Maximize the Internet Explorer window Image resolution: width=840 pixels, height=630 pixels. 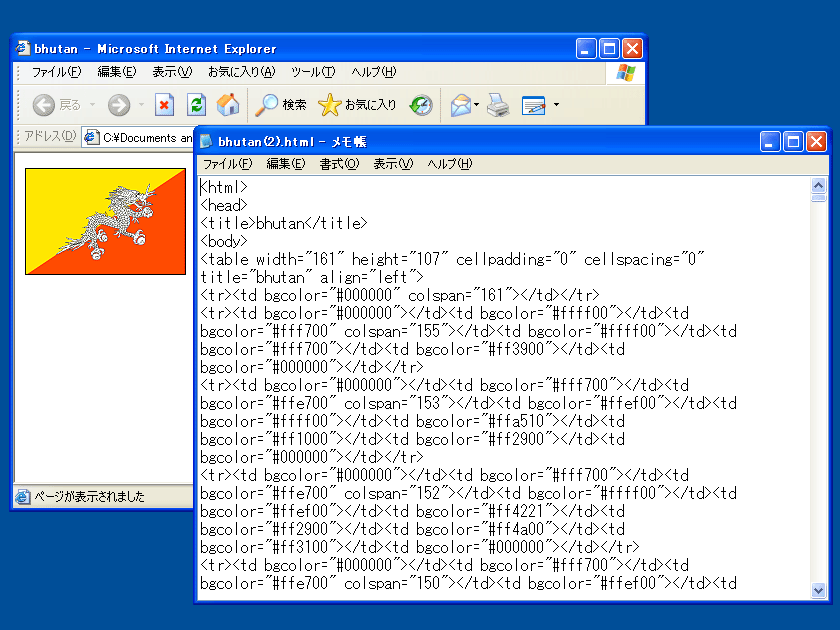pyautogui.click(x=609, y=49)
